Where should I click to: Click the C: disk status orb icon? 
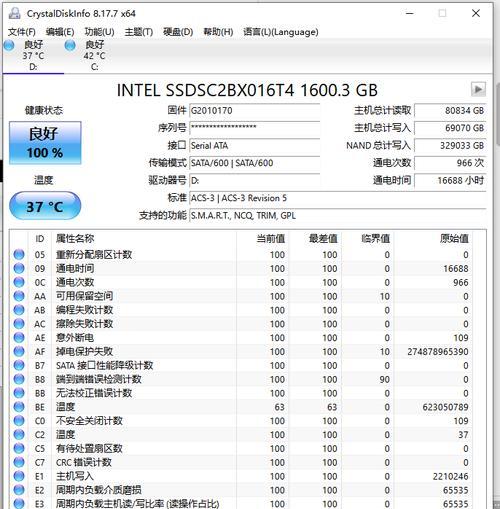click(70, 45)
